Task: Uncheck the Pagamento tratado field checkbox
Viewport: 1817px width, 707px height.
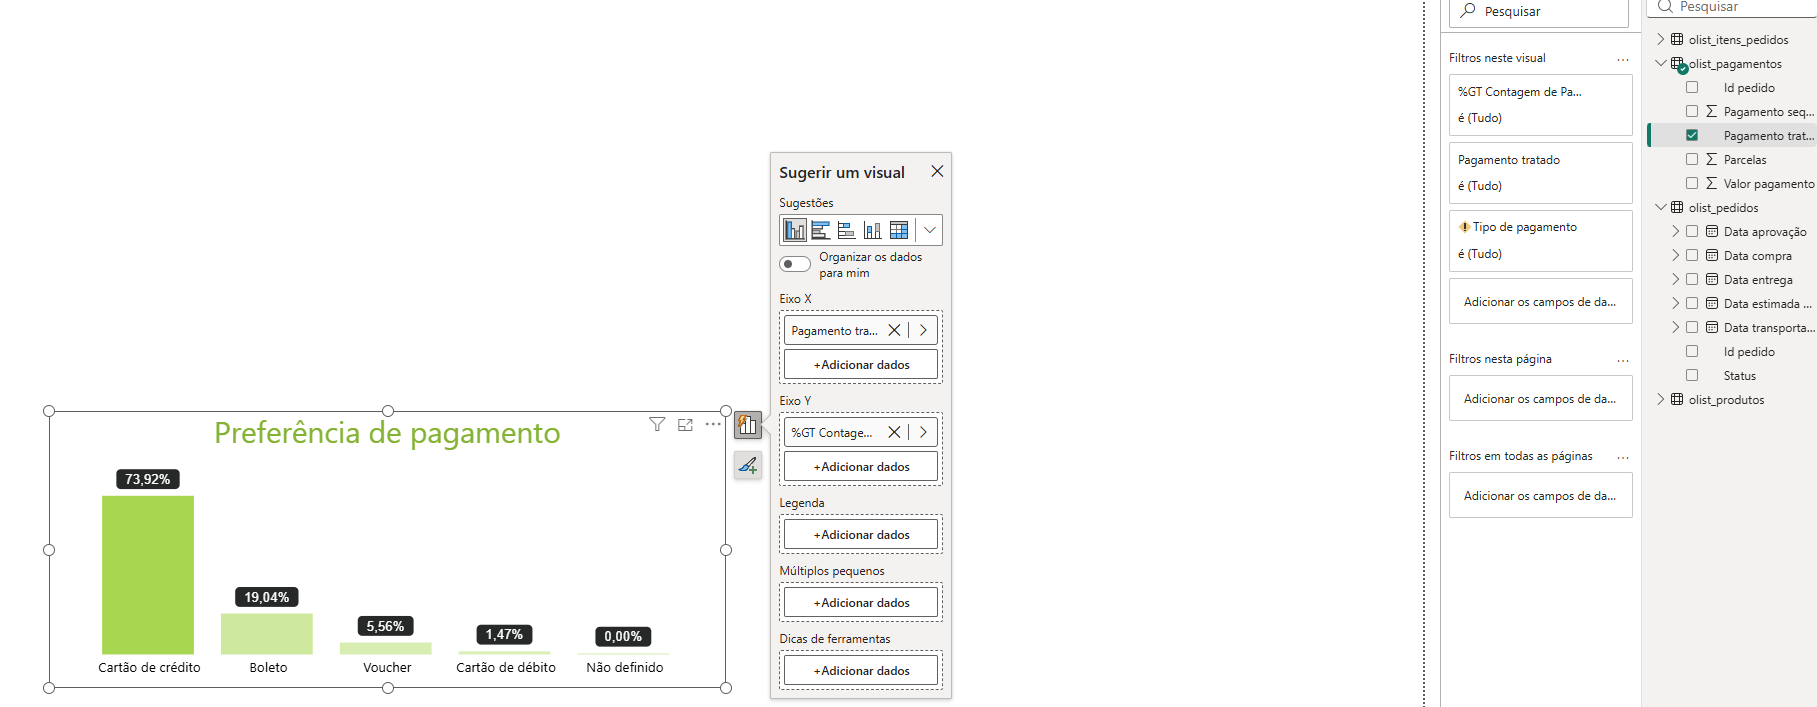Action: (x=1692, y=135)
